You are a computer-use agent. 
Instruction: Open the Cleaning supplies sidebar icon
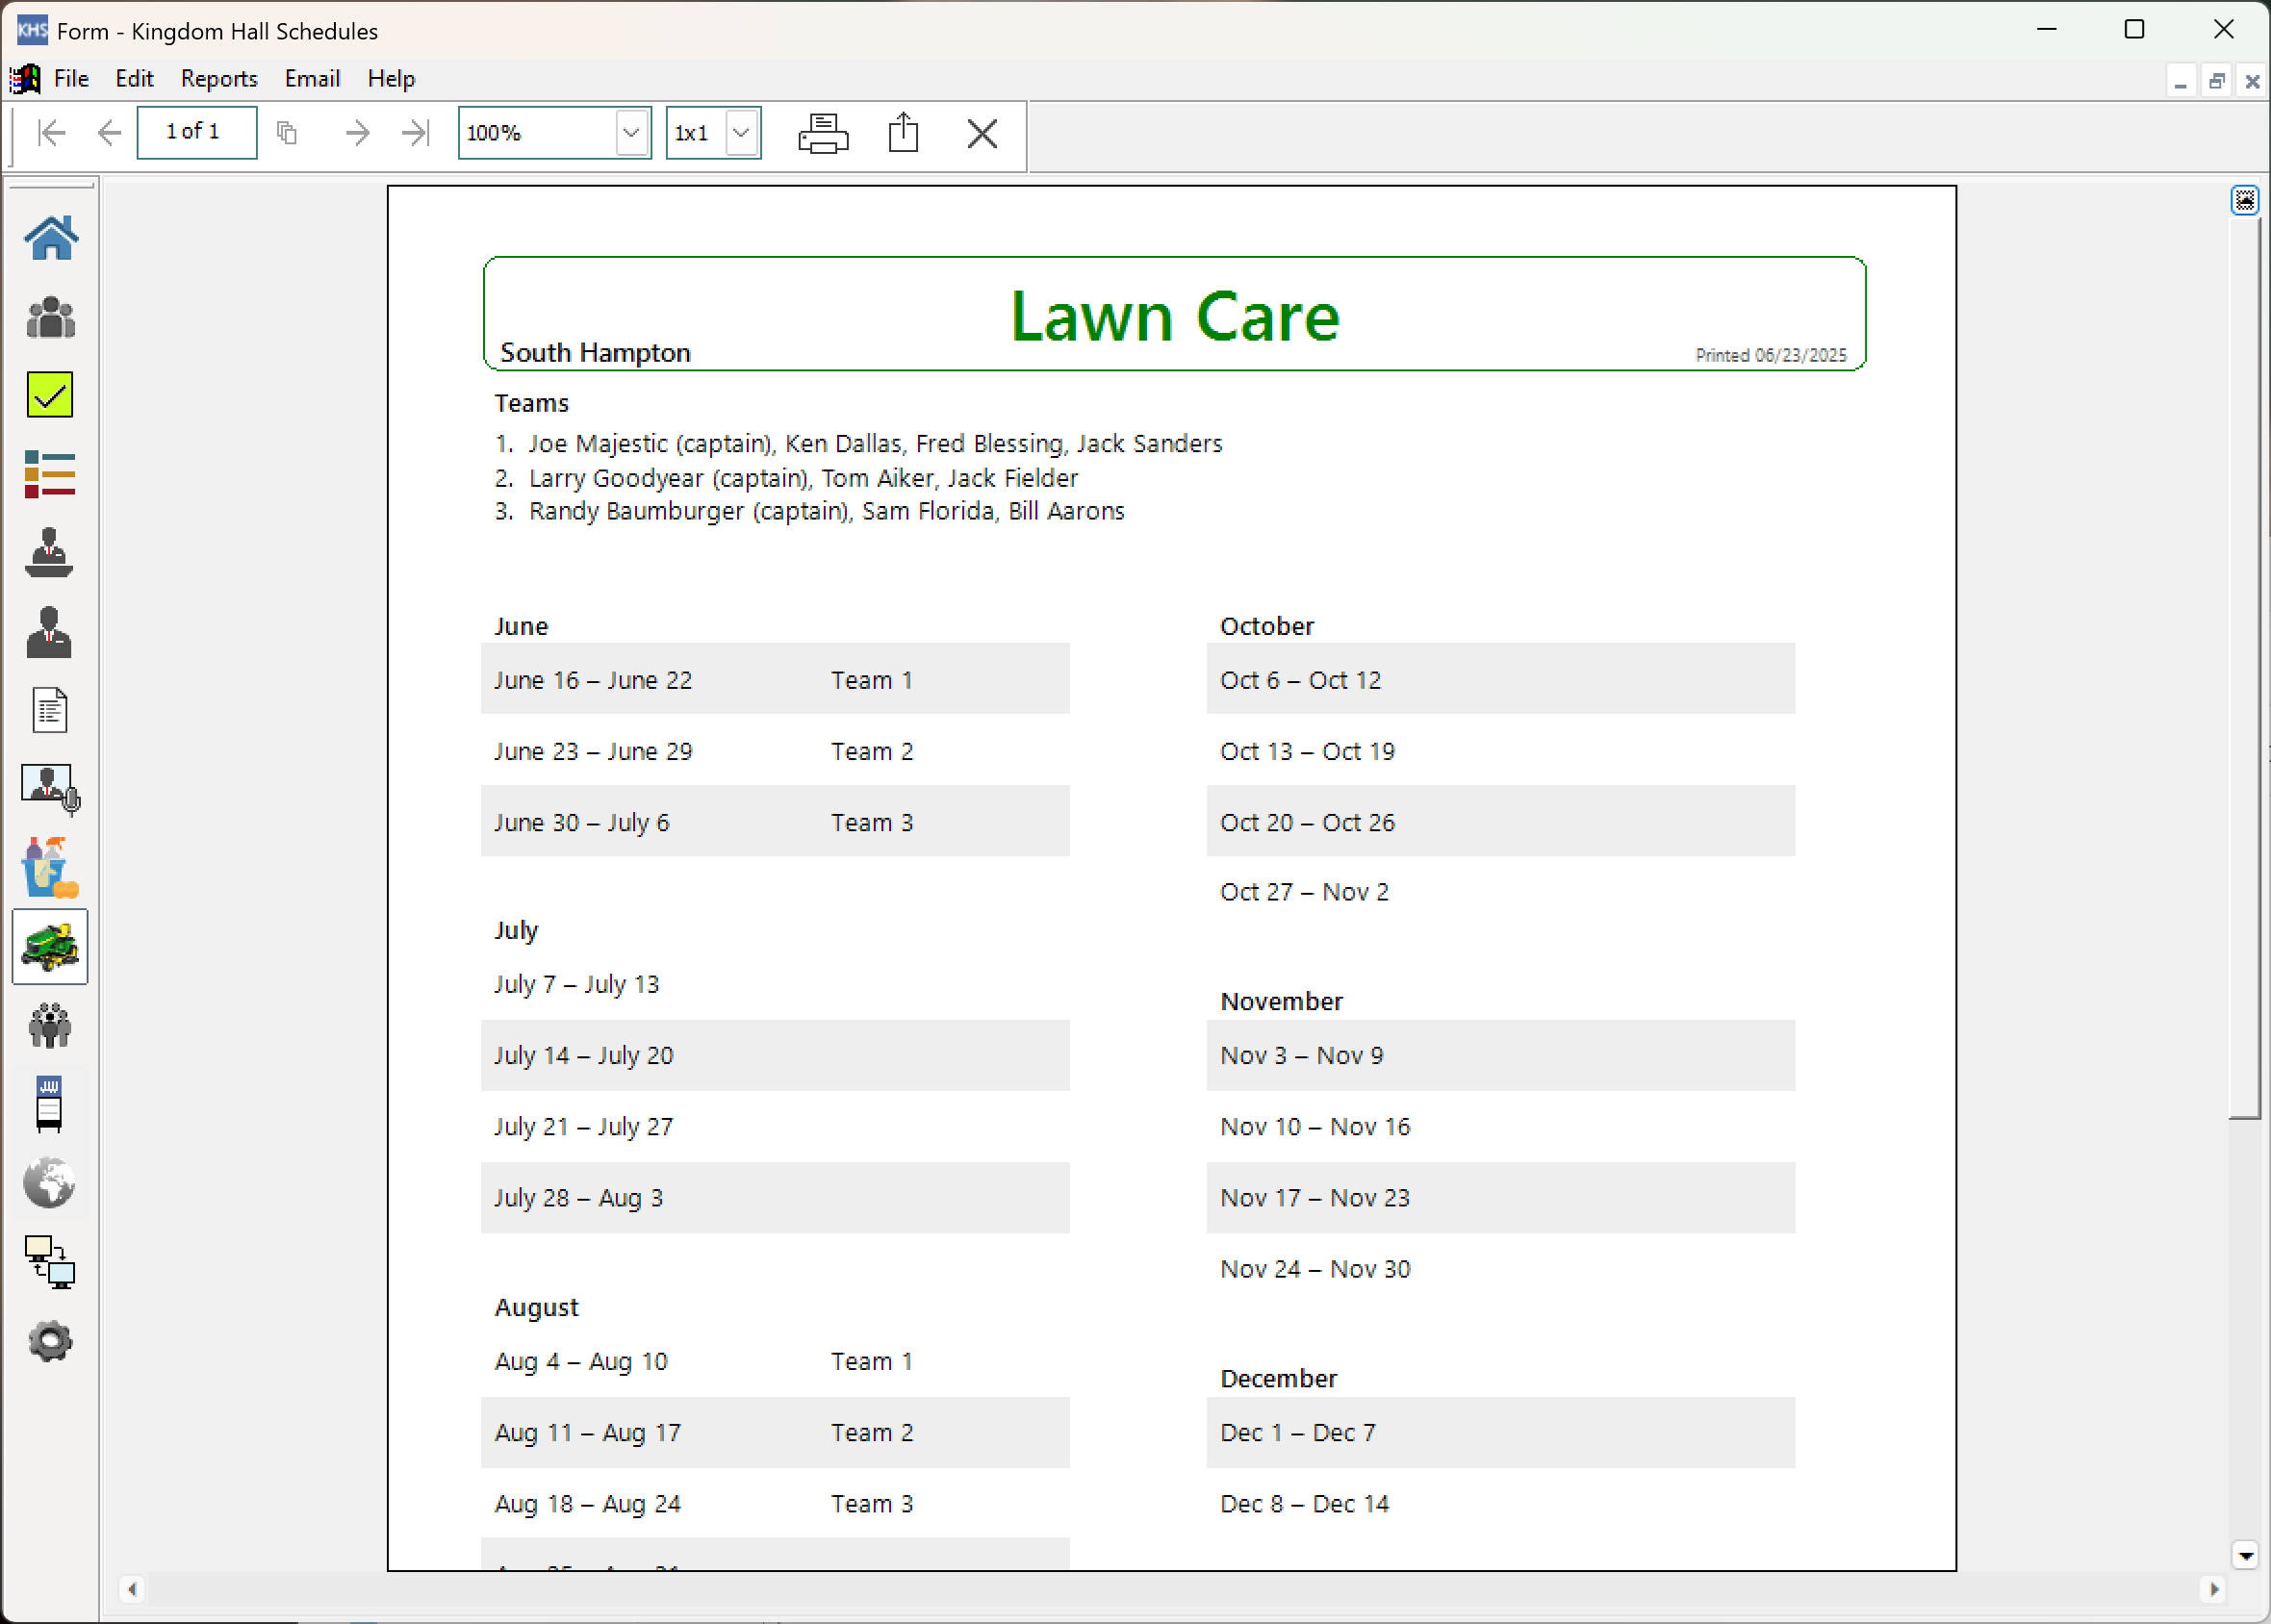click(x=50, y=867)
